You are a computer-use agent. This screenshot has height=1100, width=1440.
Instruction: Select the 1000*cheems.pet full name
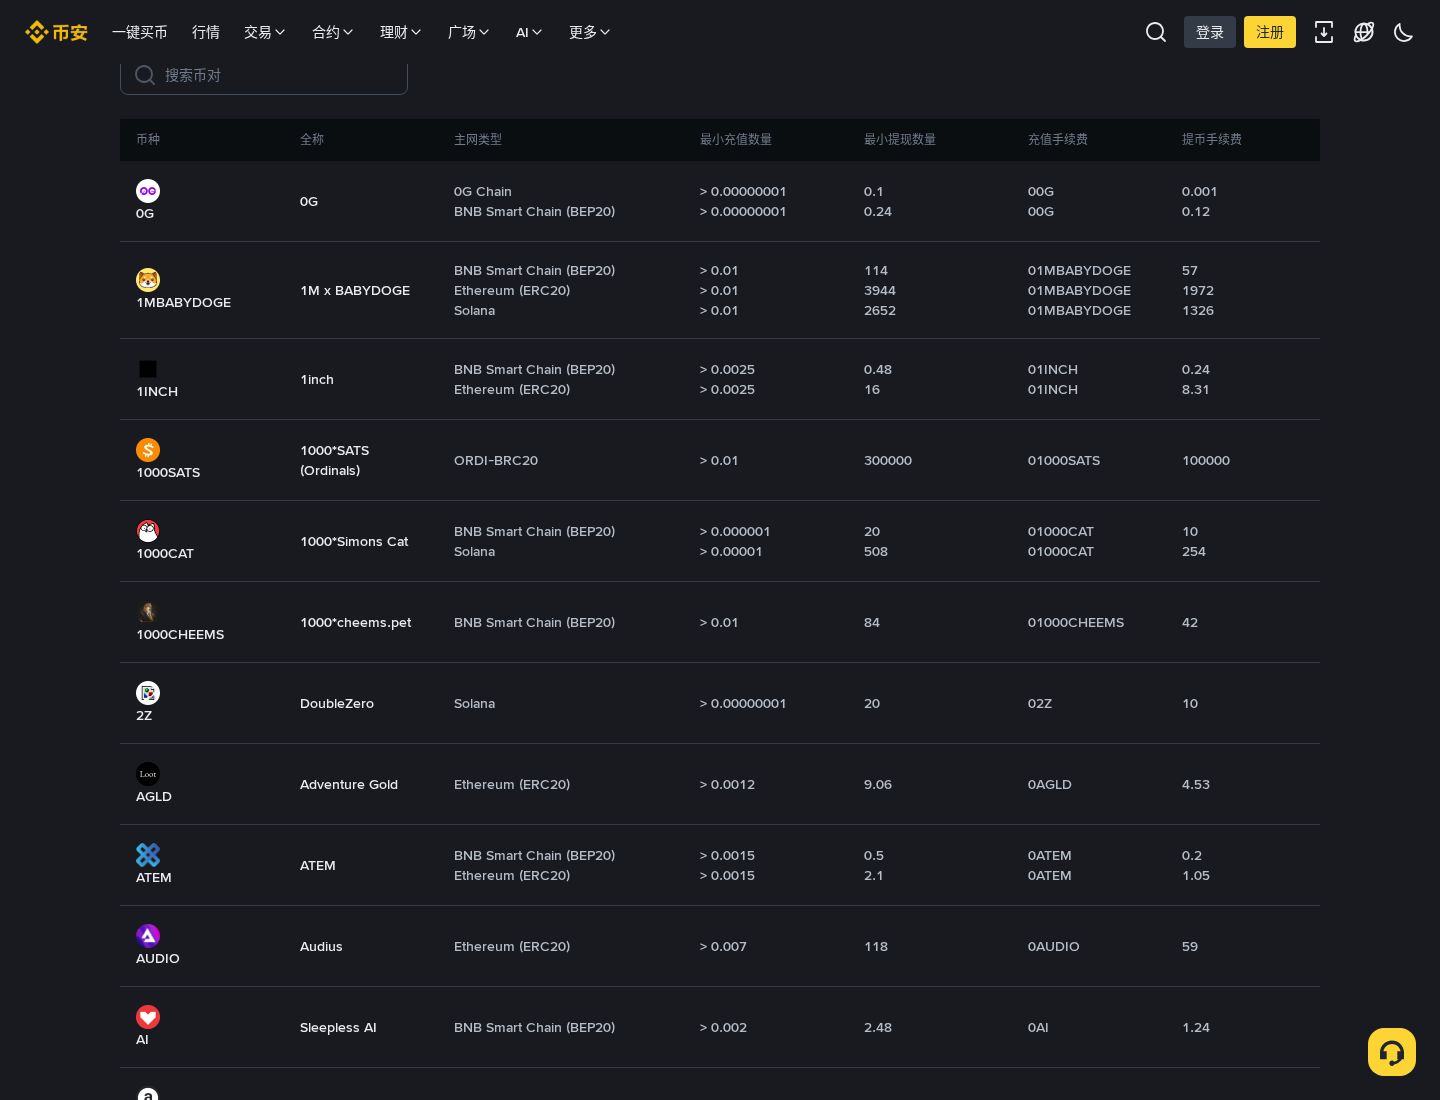coord(356,622)
